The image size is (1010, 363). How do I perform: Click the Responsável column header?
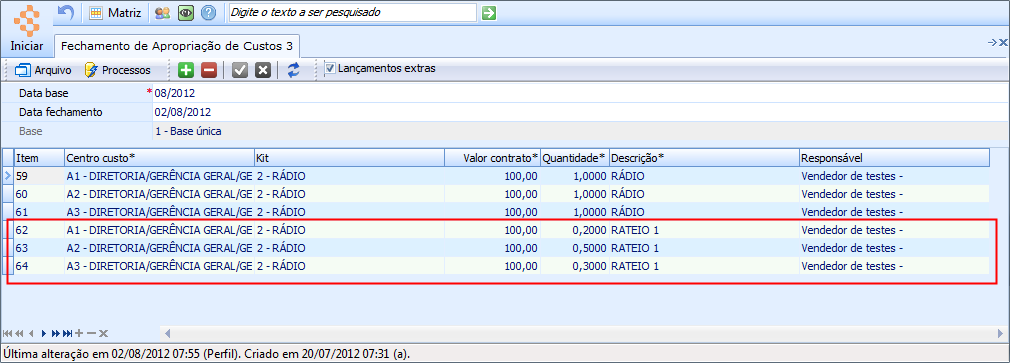894,158
